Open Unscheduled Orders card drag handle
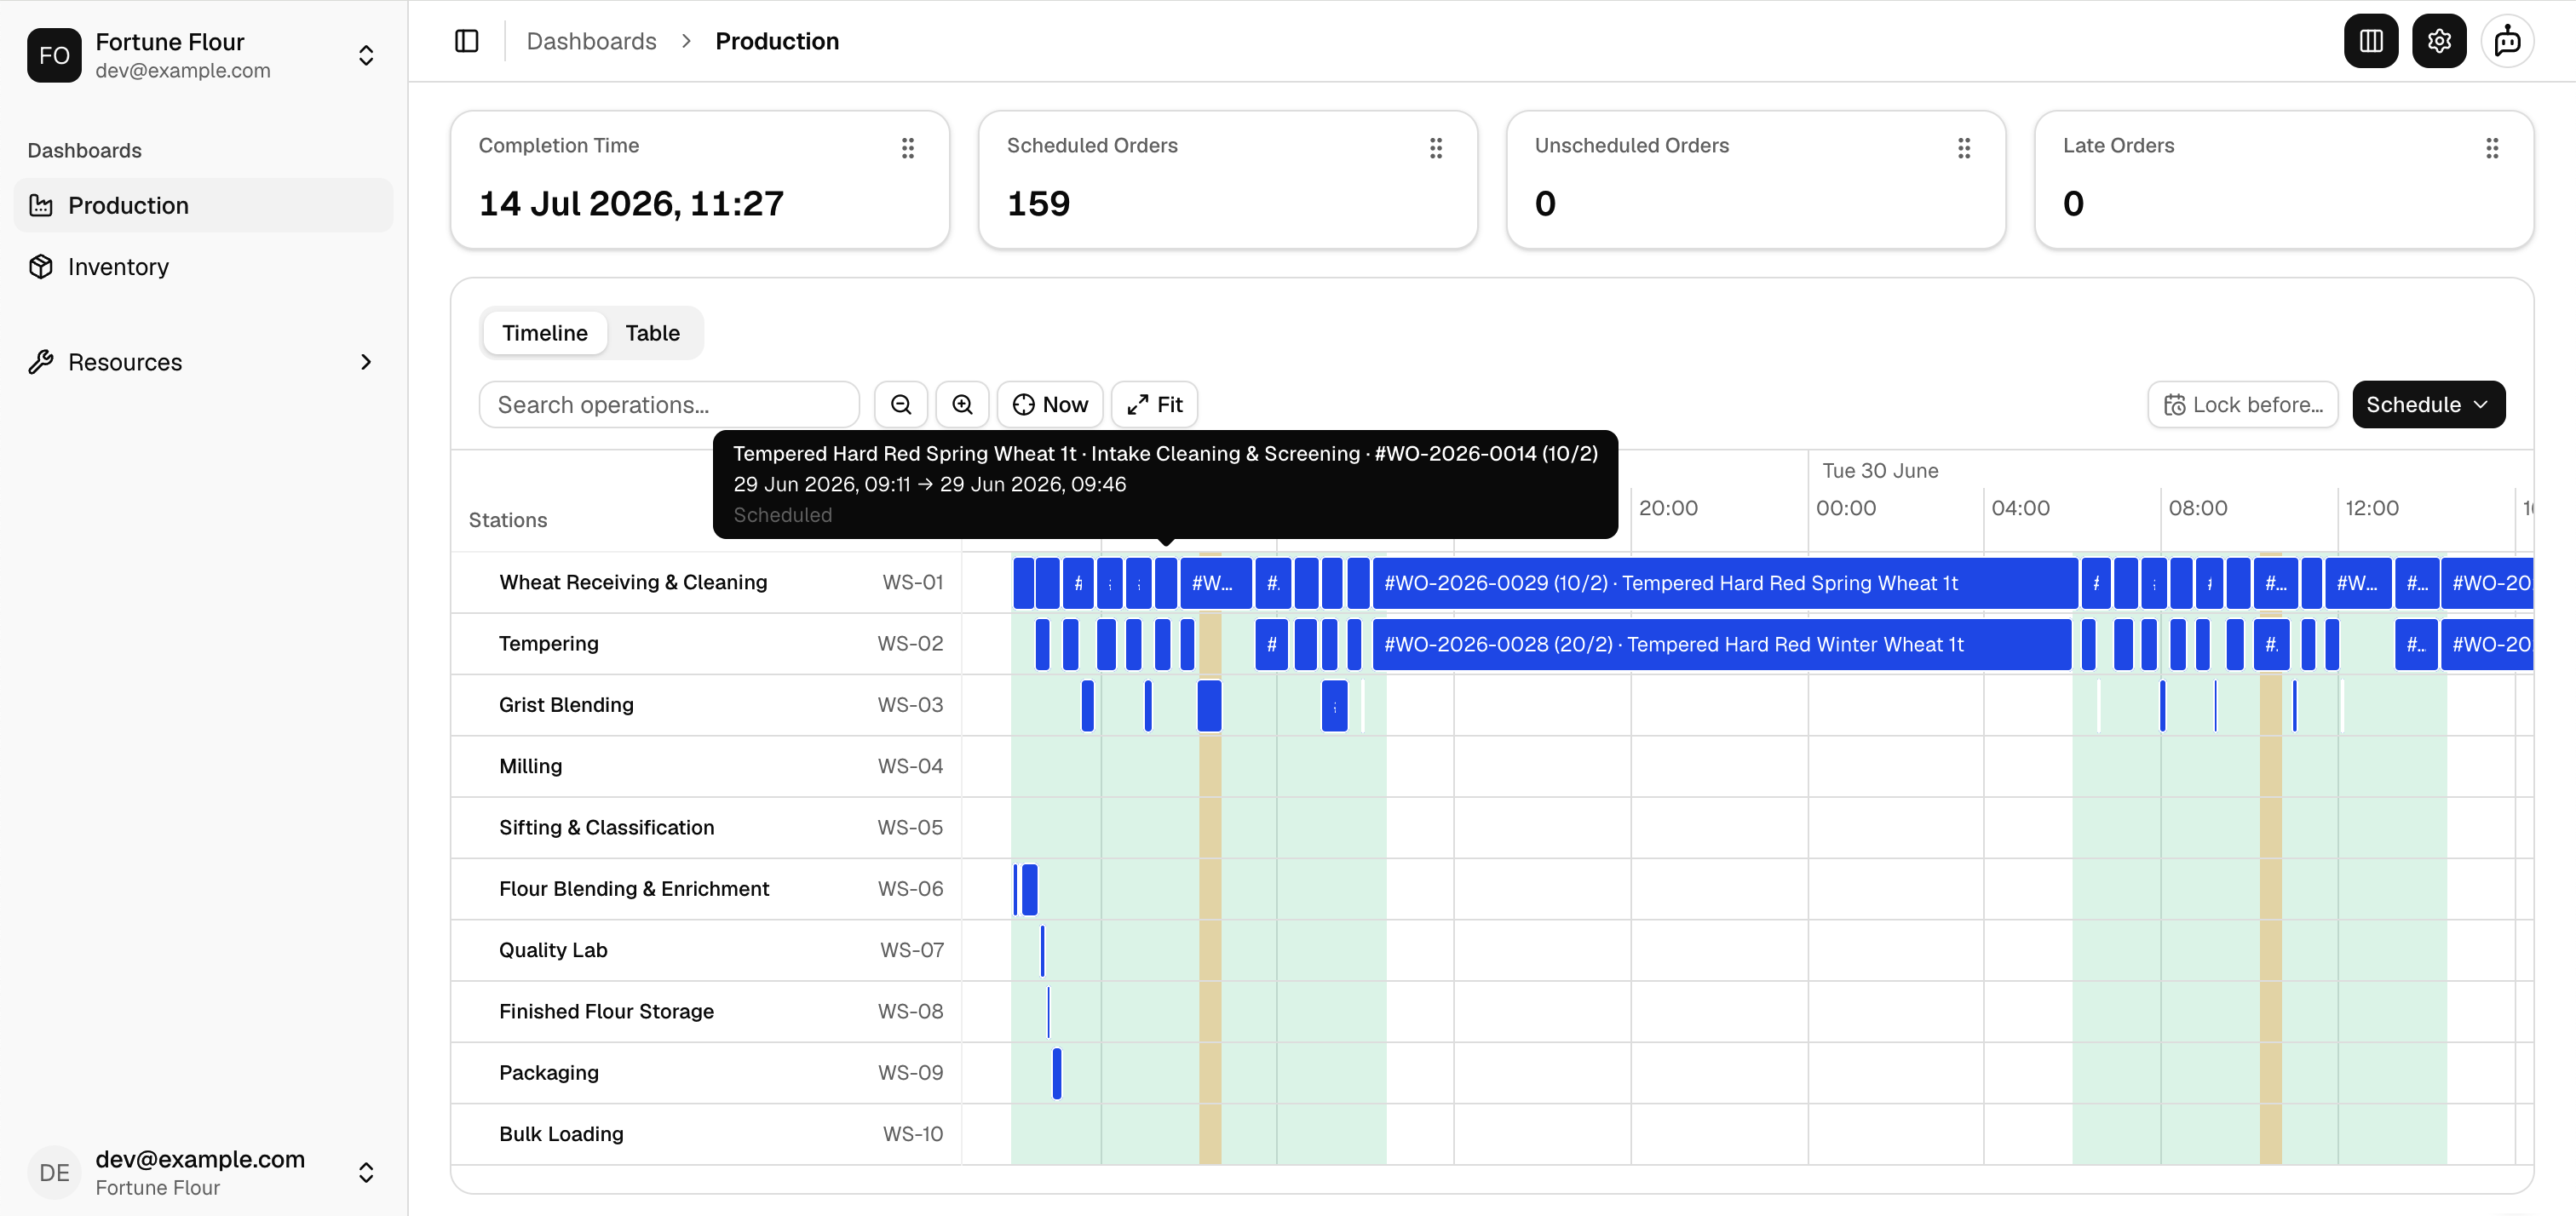The image size is (2576, 1216). pyautogui.click(x=1964, y=148)
